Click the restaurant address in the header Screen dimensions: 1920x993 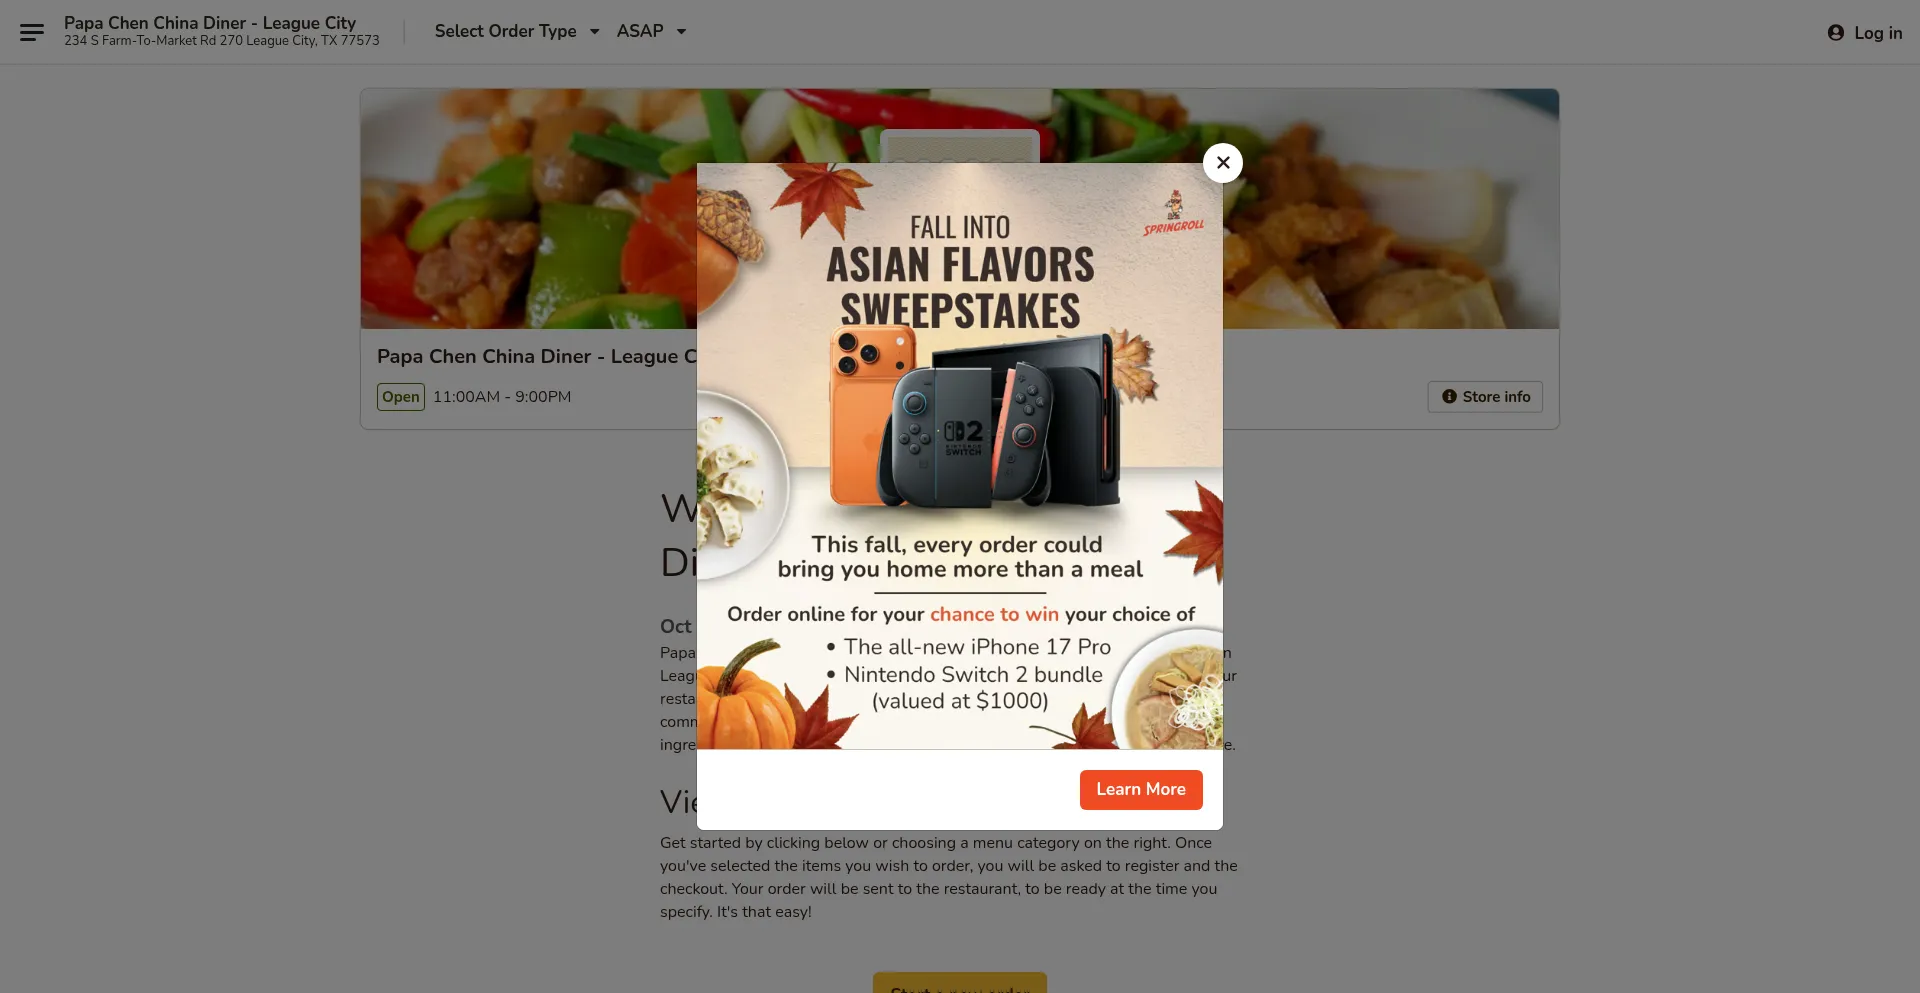pos(222,41)
